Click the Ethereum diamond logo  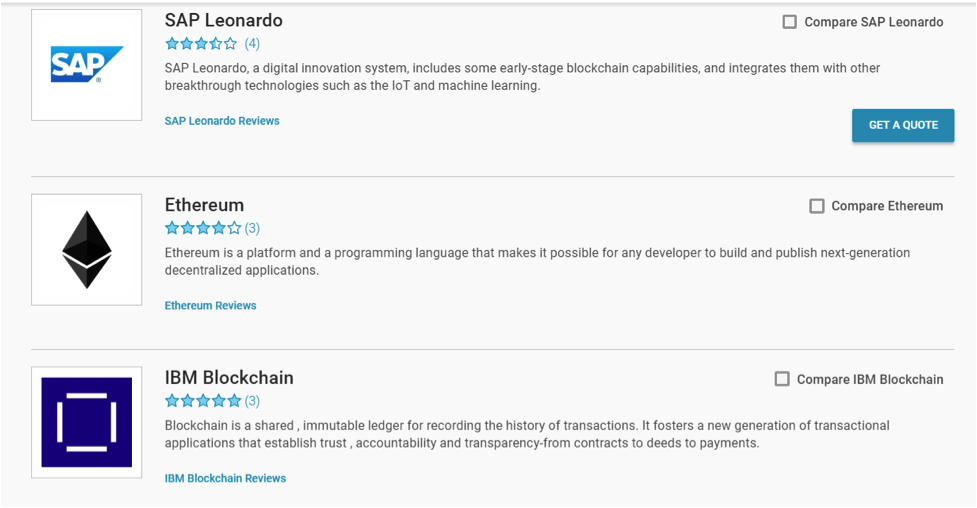point(87,249)
